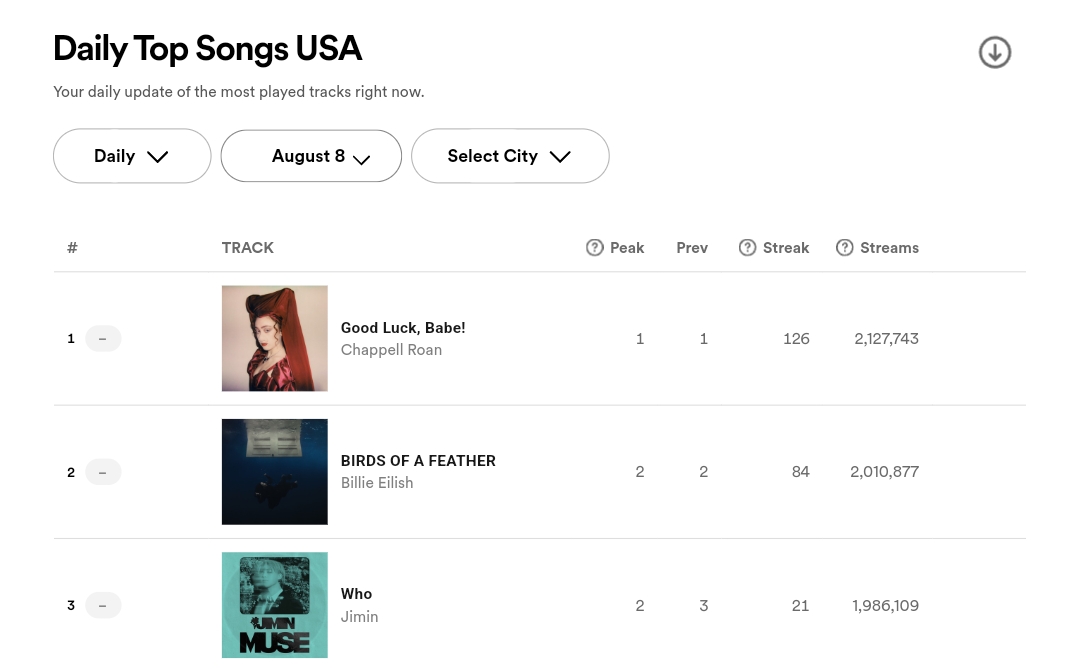This screenshot has height=669, width=1080.
Task: Click the Streak help question-mark icon
Action: [747, 247]
